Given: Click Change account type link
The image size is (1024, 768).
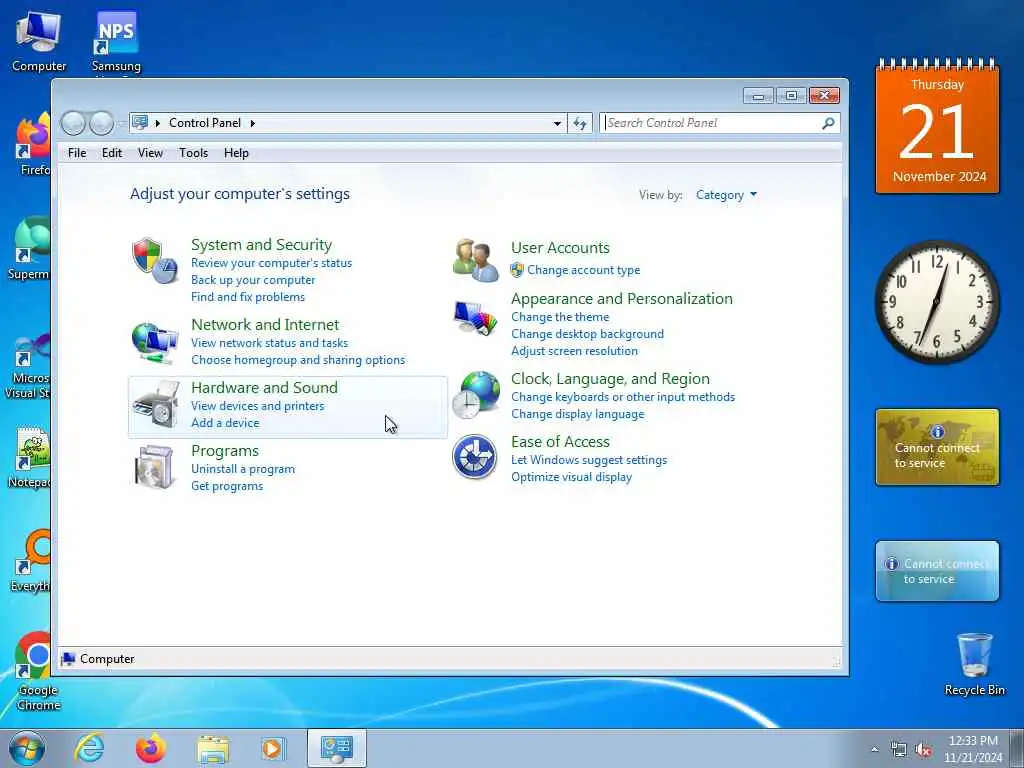Looking at the screenshot, I should pos(584,270).
